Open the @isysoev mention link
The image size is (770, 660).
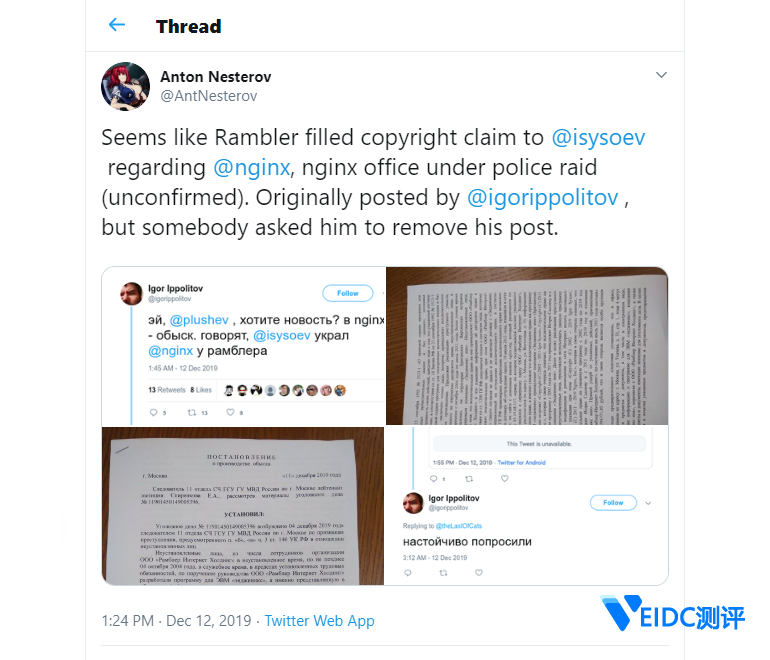tap(598, 138)
